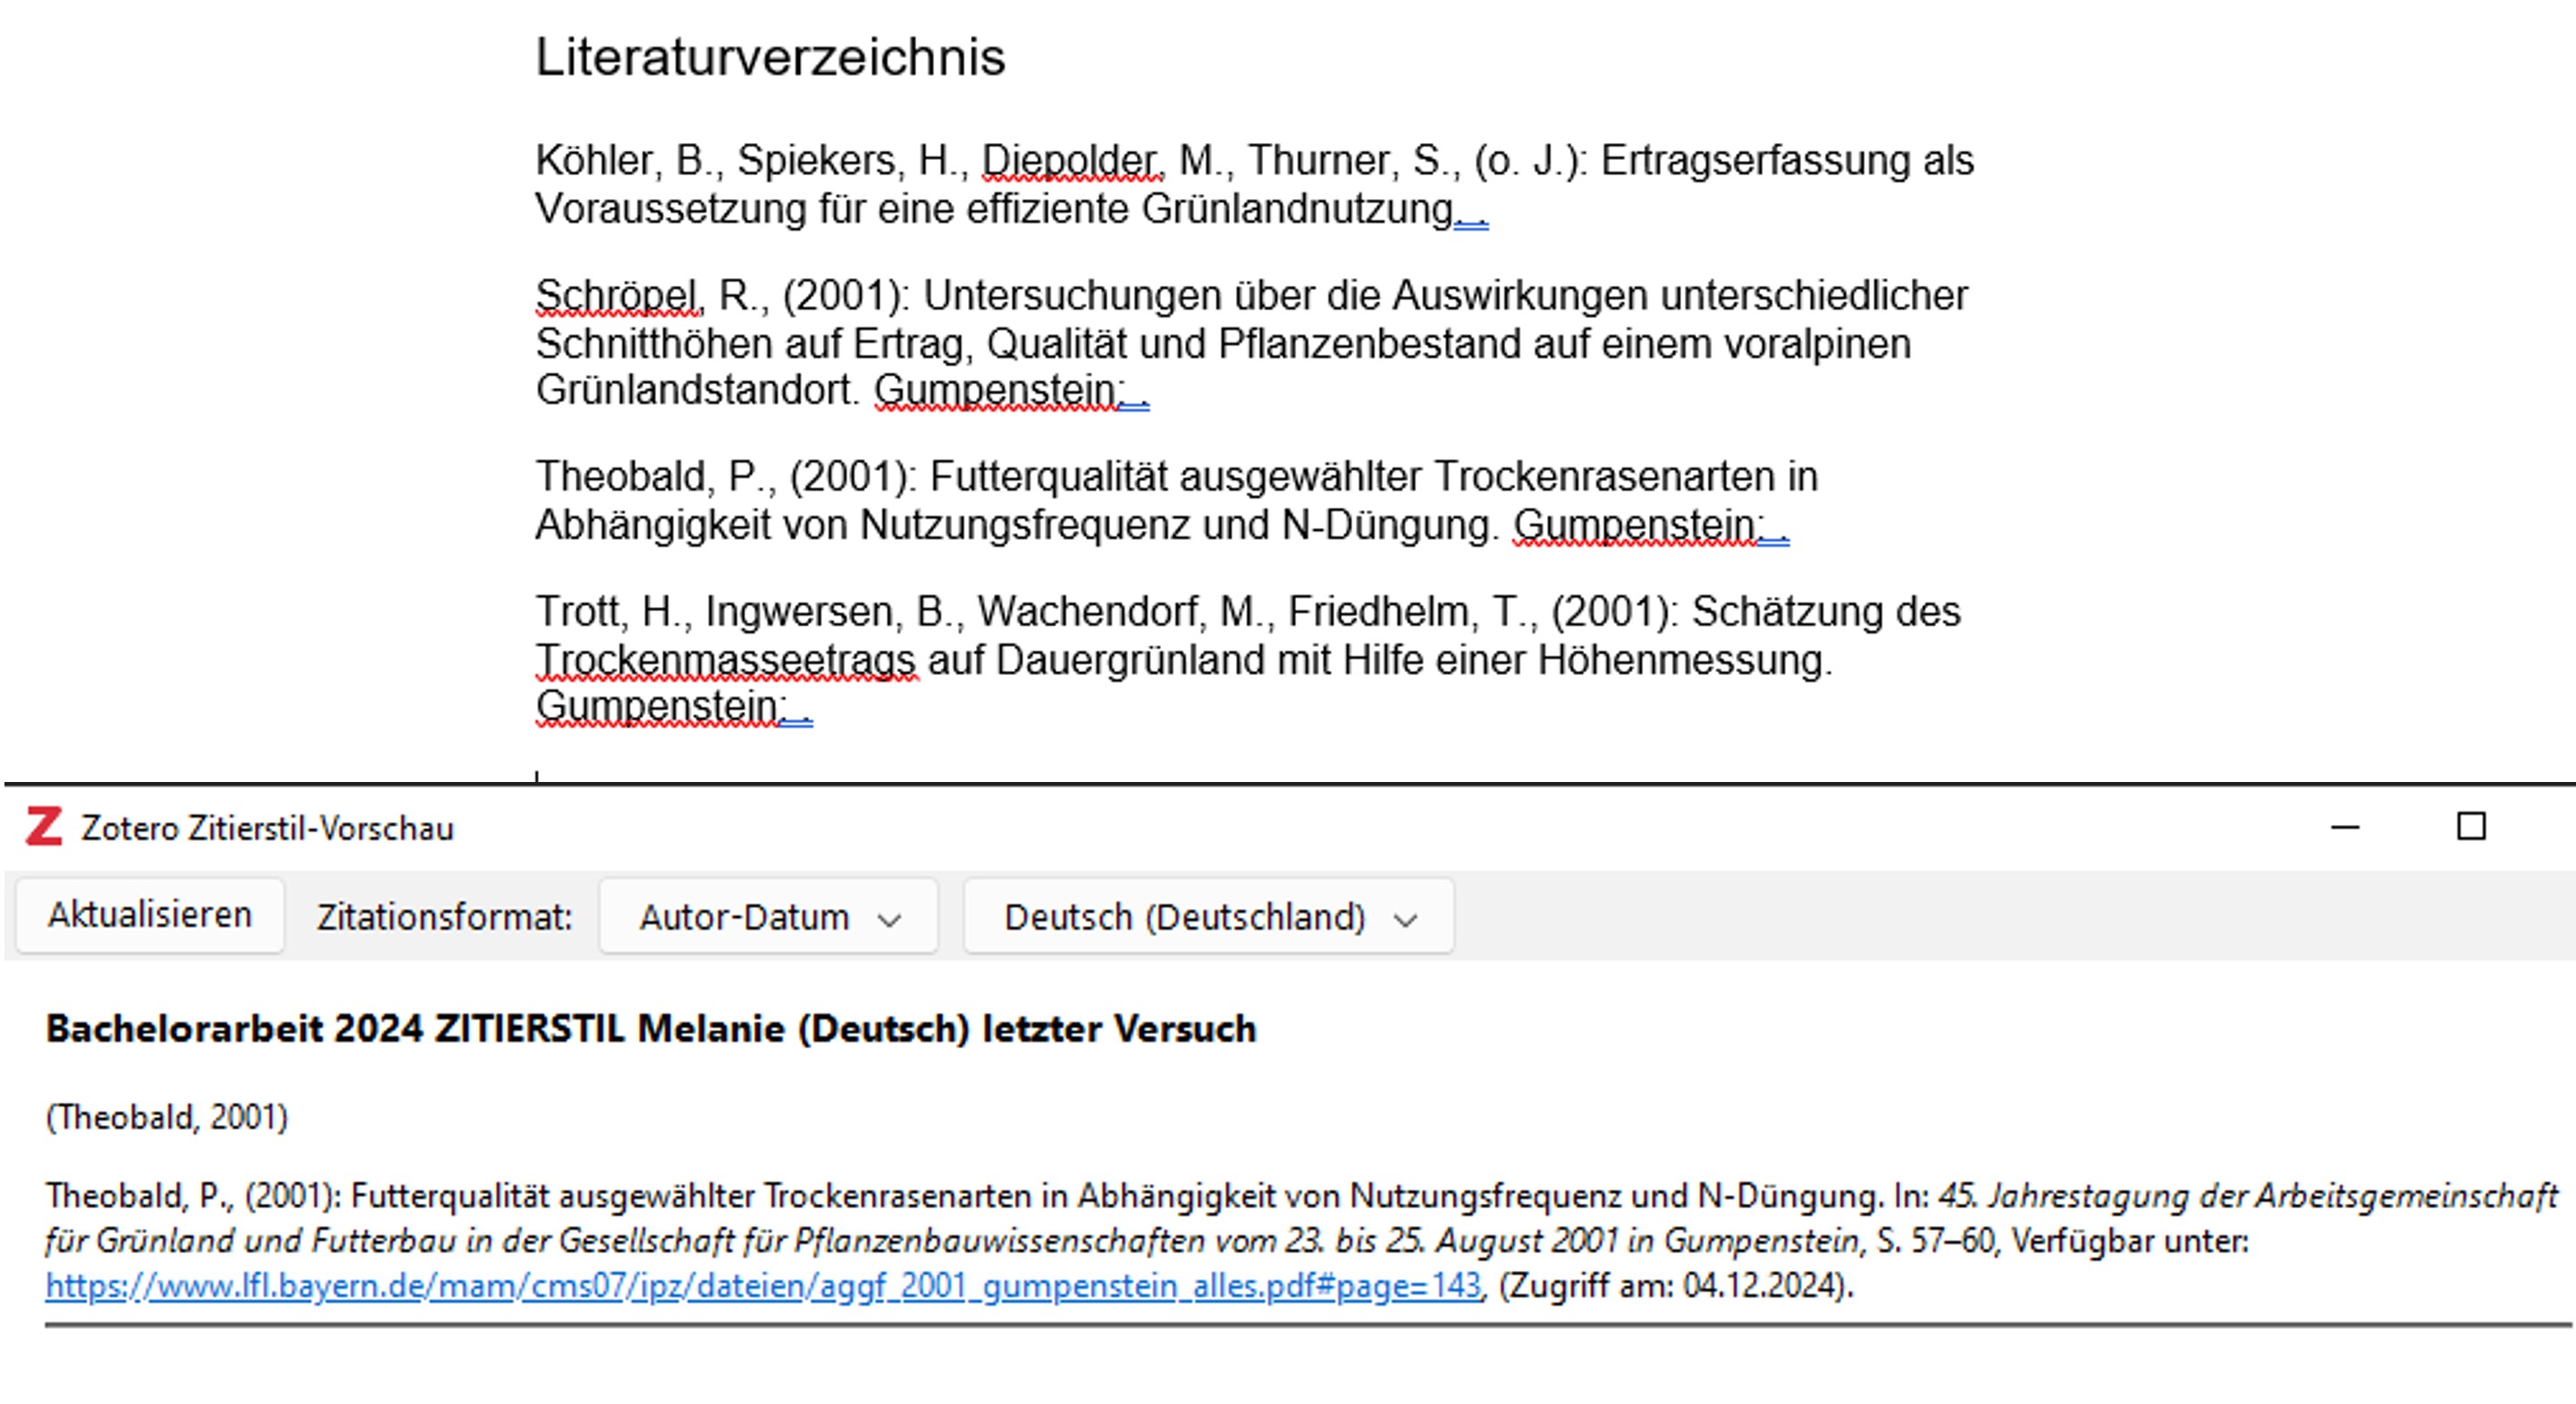Viewport: 2576px width, 1404px height.
Task: Click the chevron arrow beside Deutsch (Deutschland)
Action: (1405, 919)
